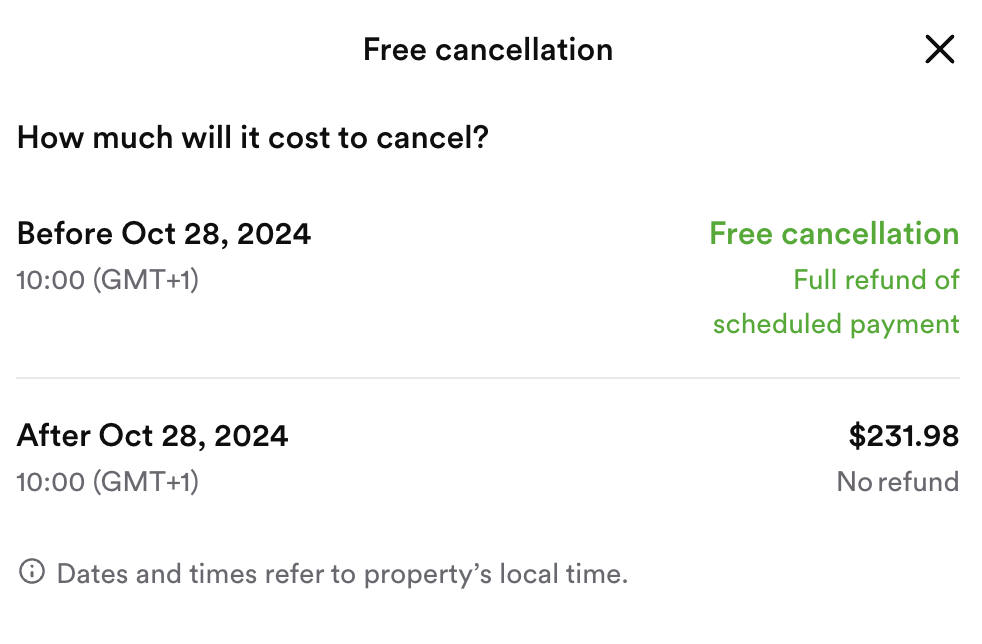Click the green "Full refund of" line
This screenshot has width=982, height=644.
click(x=876, y=279)
